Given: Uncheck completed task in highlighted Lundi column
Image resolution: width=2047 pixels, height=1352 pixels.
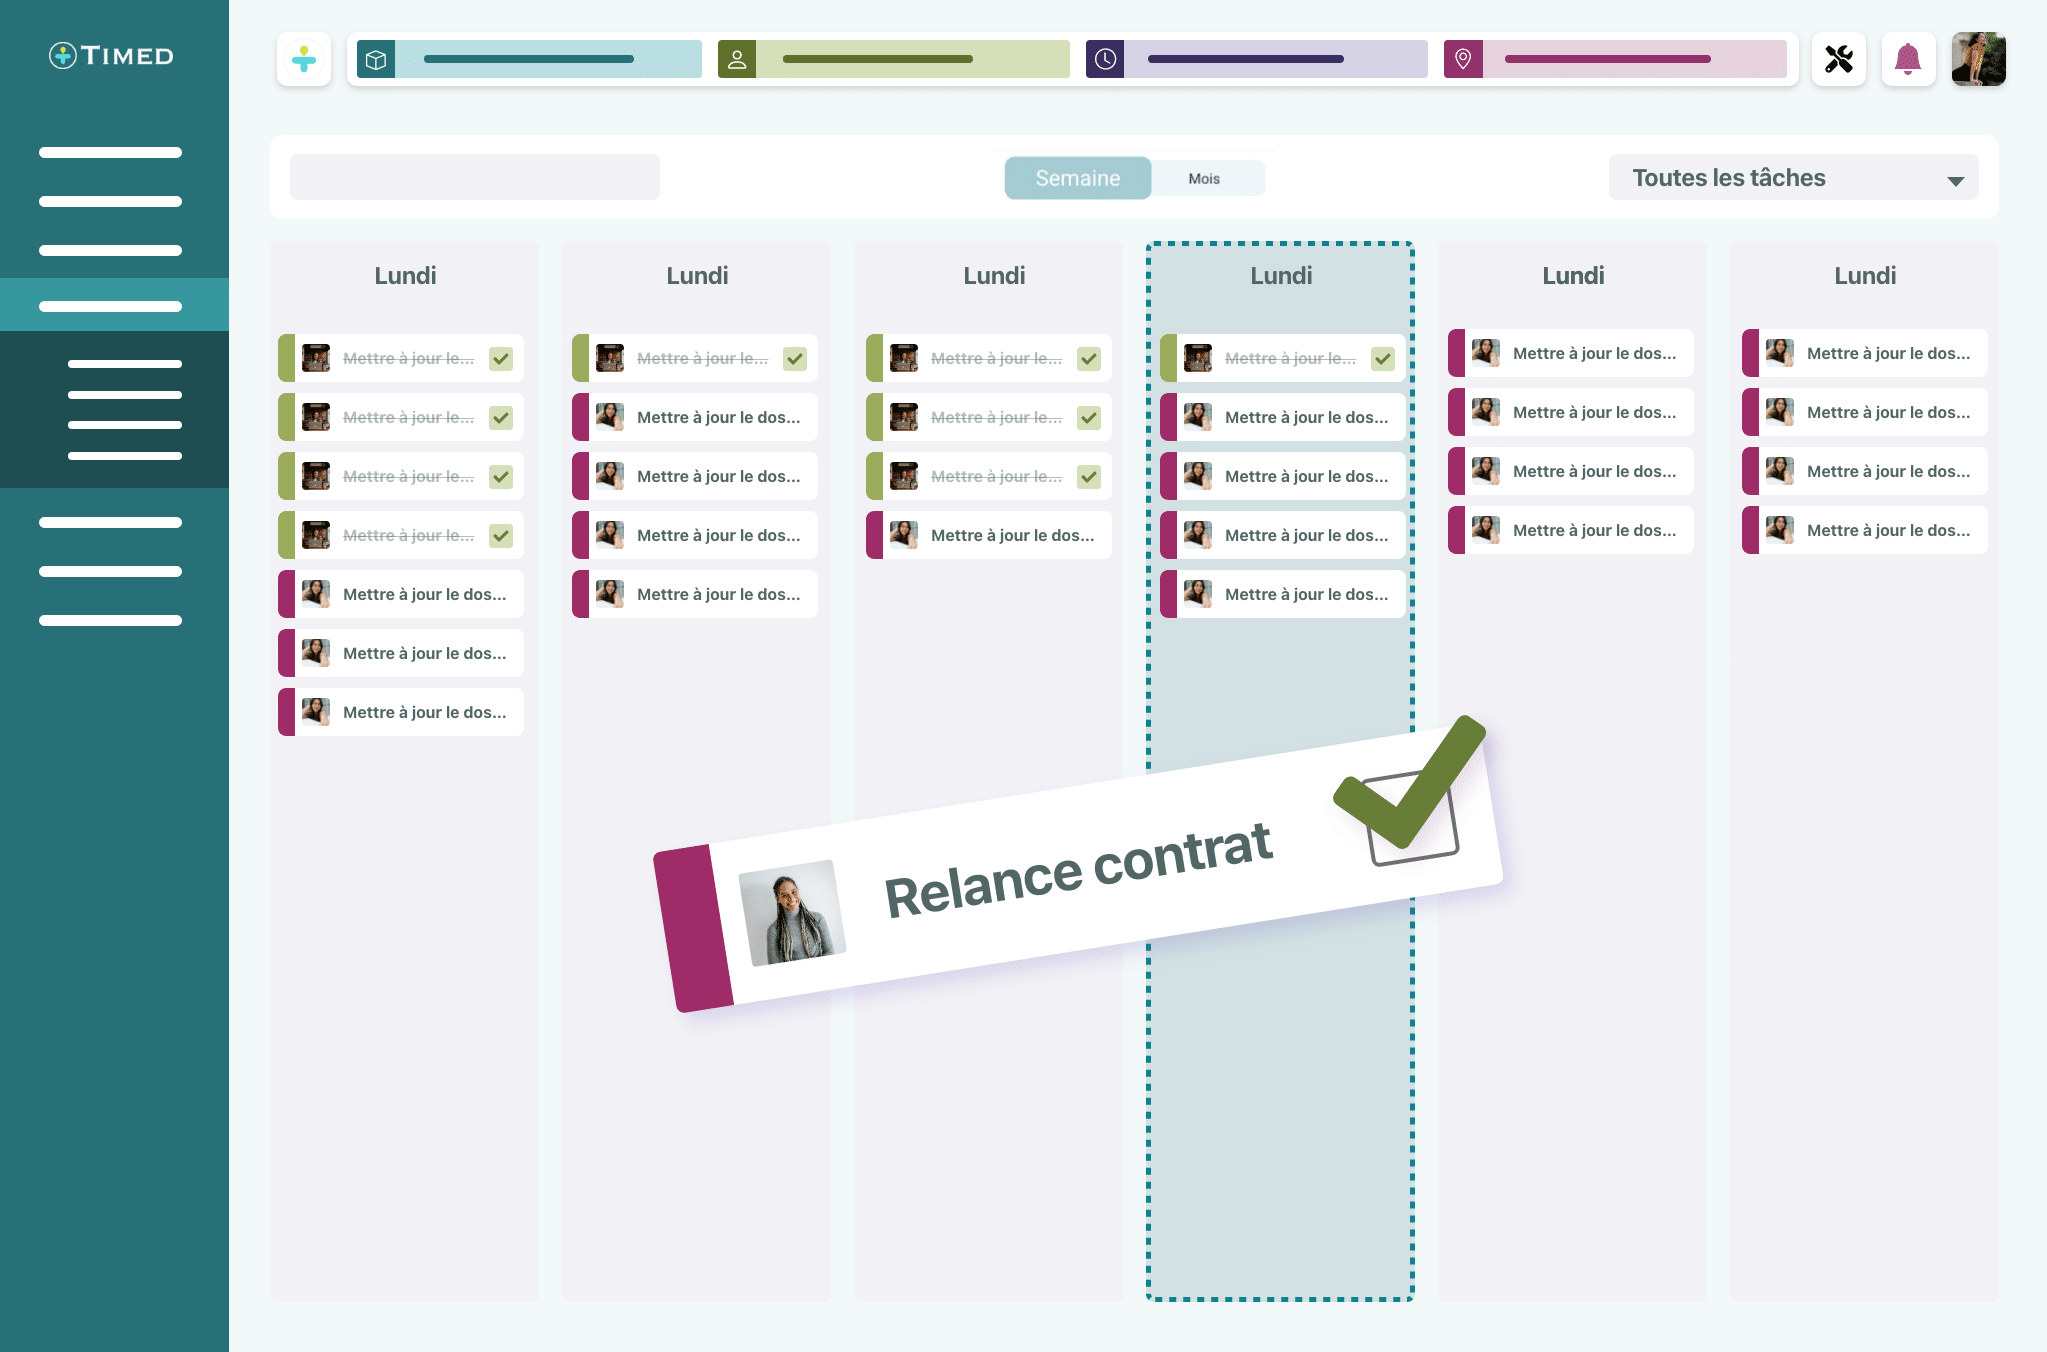Looking at the screenshot, I should pyautogui.click(x=1383, y=359).
